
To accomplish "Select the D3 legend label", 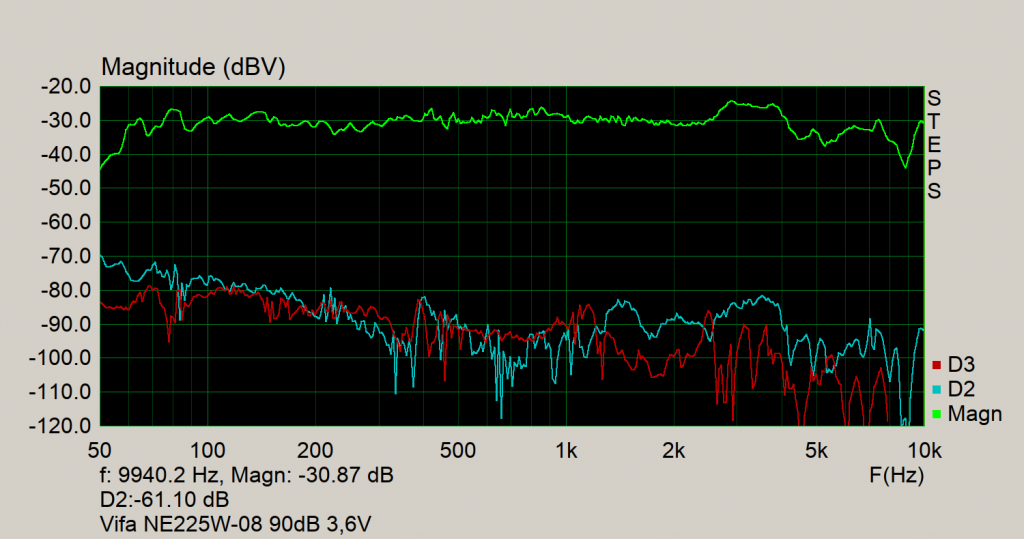I will click(x=961, y=365).
